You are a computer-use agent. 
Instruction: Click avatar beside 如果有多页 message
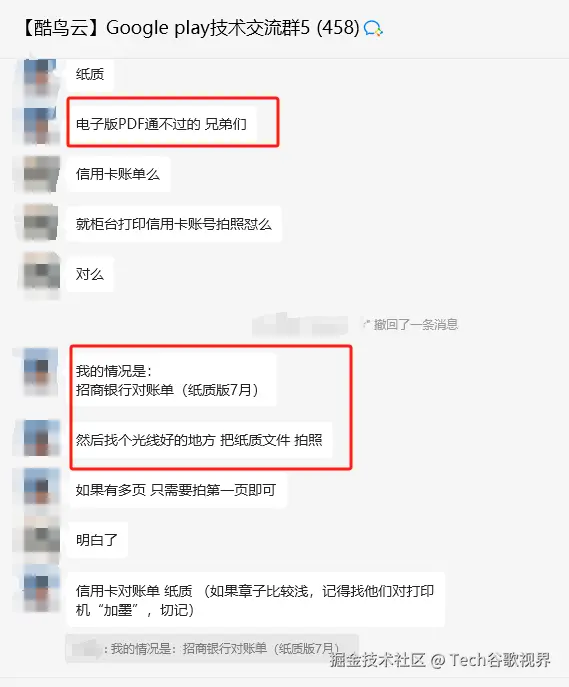pyautogui.click(x=41, y=489)
